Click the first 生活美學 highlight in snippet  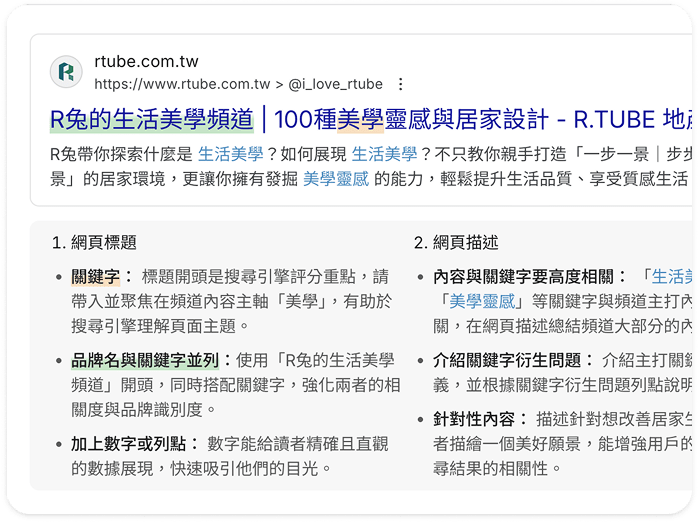point(231,154)
